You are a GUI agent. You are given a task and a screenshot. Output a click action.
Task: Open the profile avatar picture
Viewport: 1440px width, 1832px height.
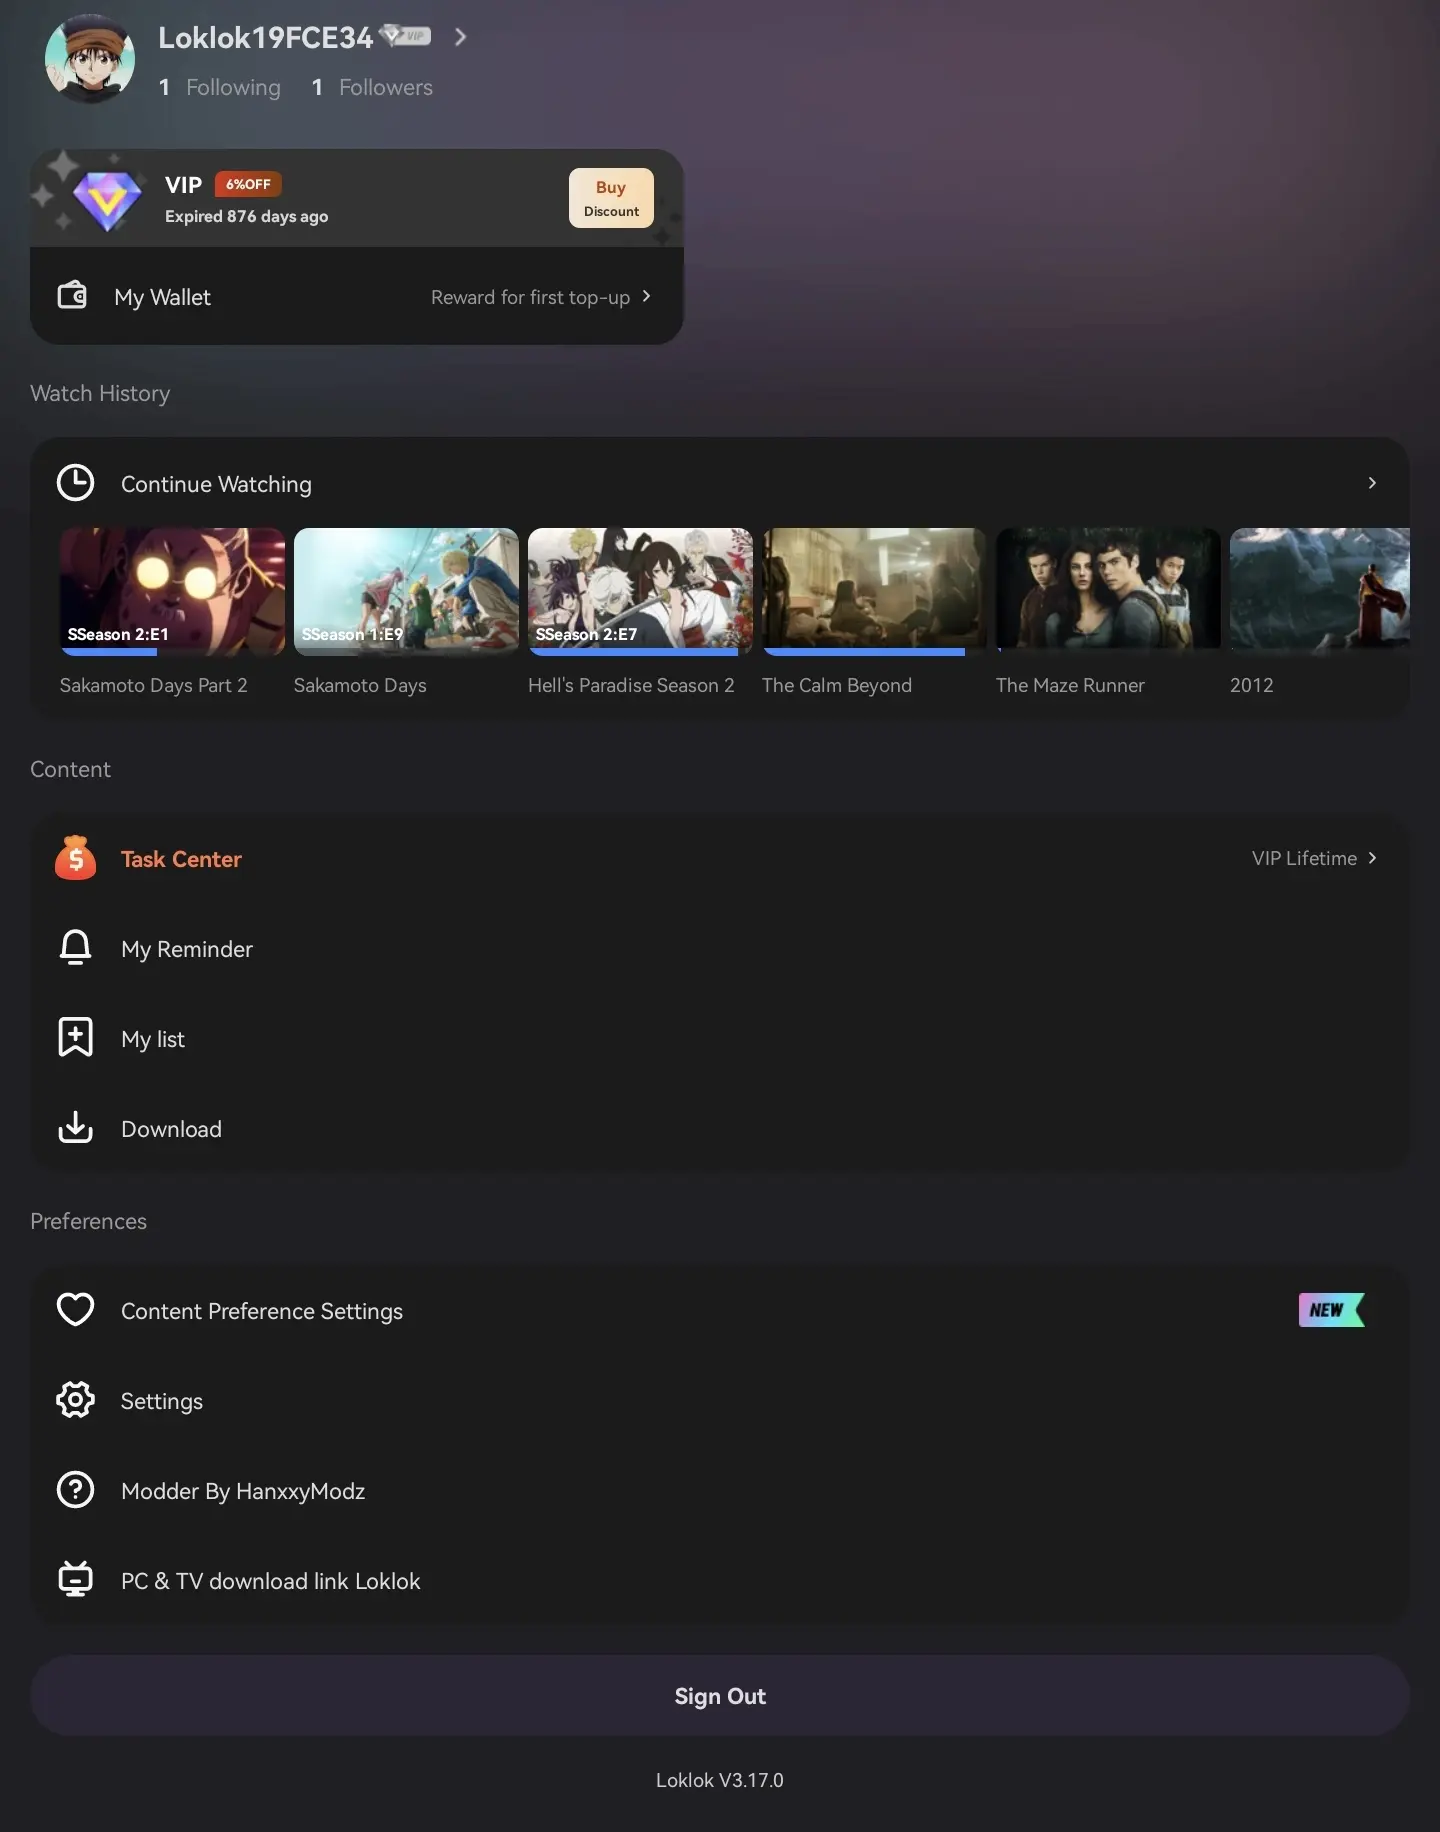click(90, 58)
